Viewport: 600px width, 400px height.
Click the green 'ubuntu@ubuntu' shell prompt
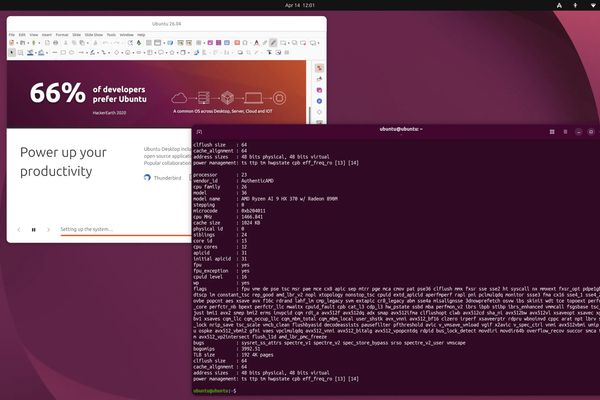pos(212,391)
